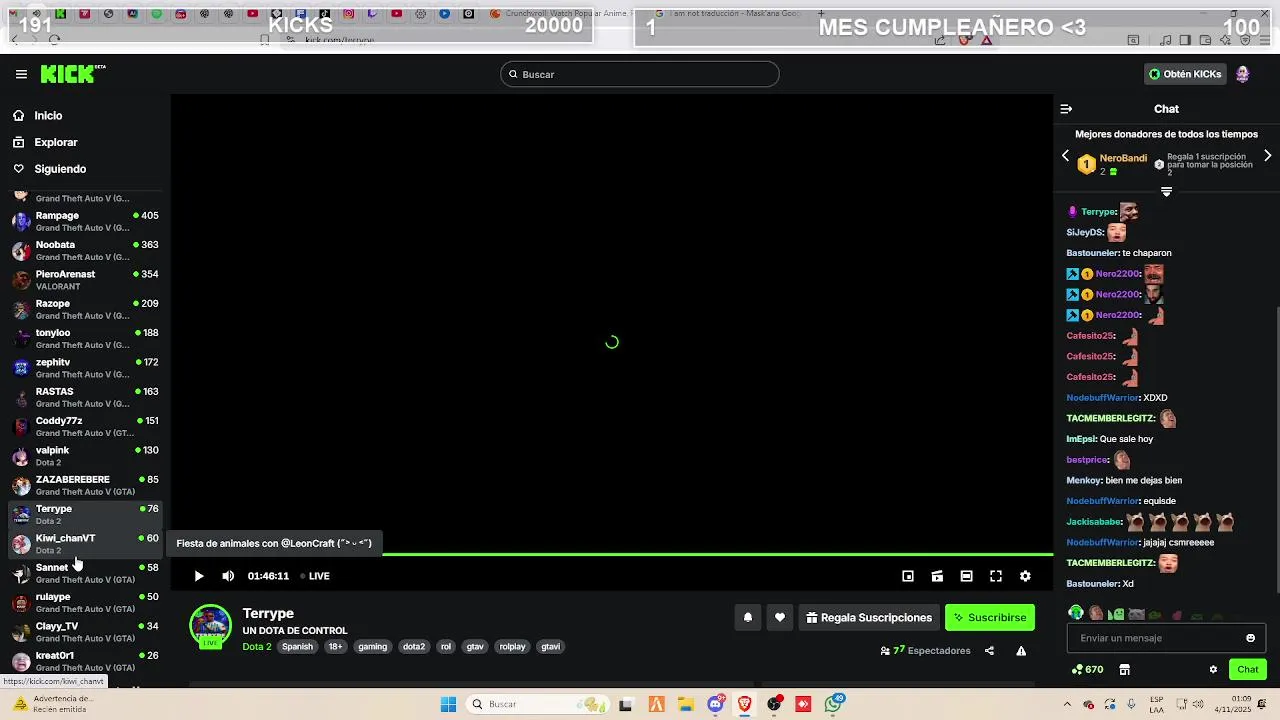
Task: Collapse the chat panel
Action: pyautogui.click(x=1066, y=109)
